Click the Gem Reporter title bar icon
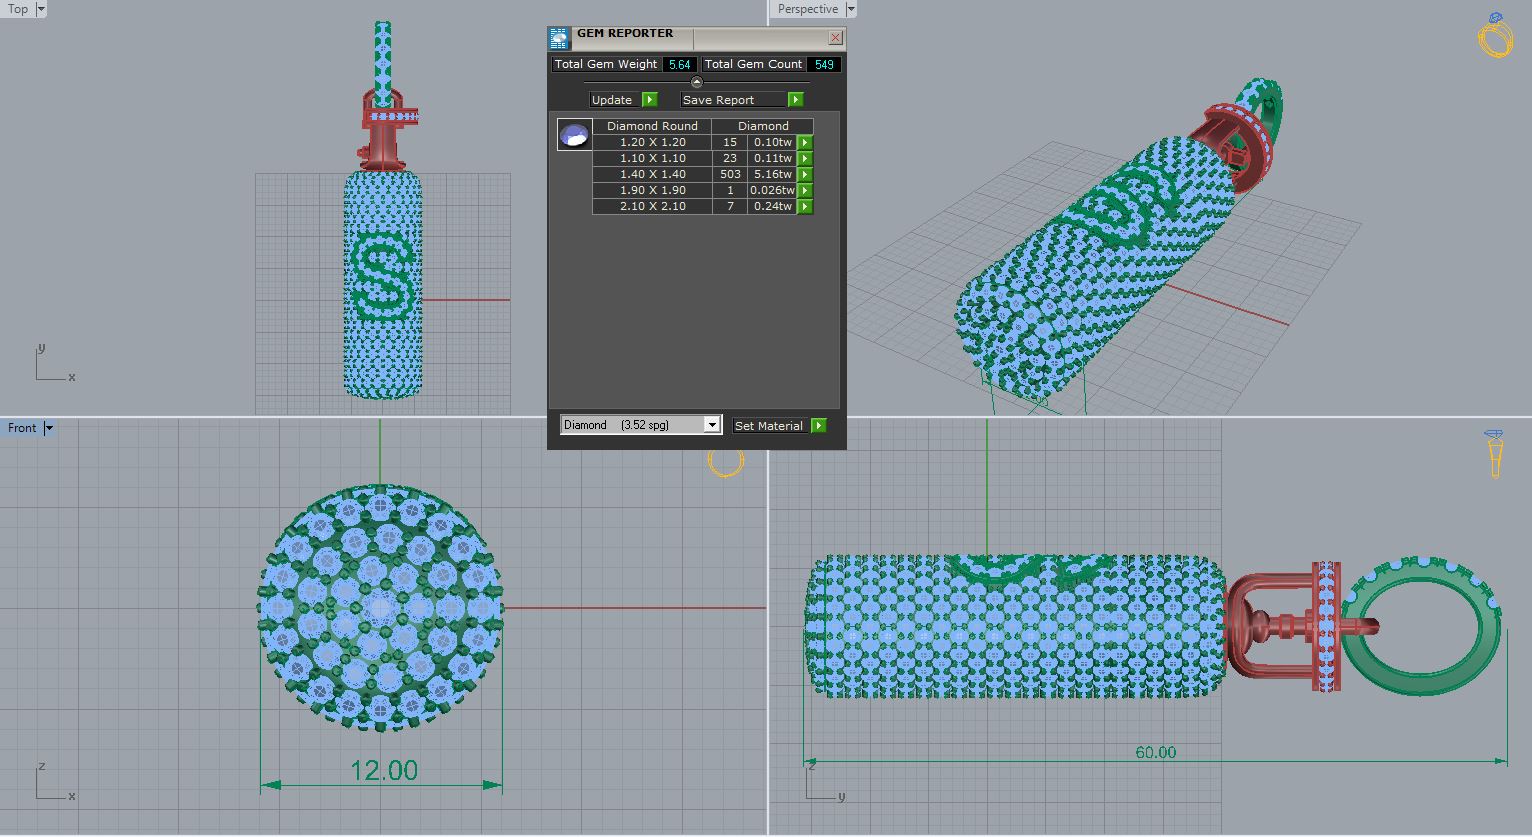 559,38
